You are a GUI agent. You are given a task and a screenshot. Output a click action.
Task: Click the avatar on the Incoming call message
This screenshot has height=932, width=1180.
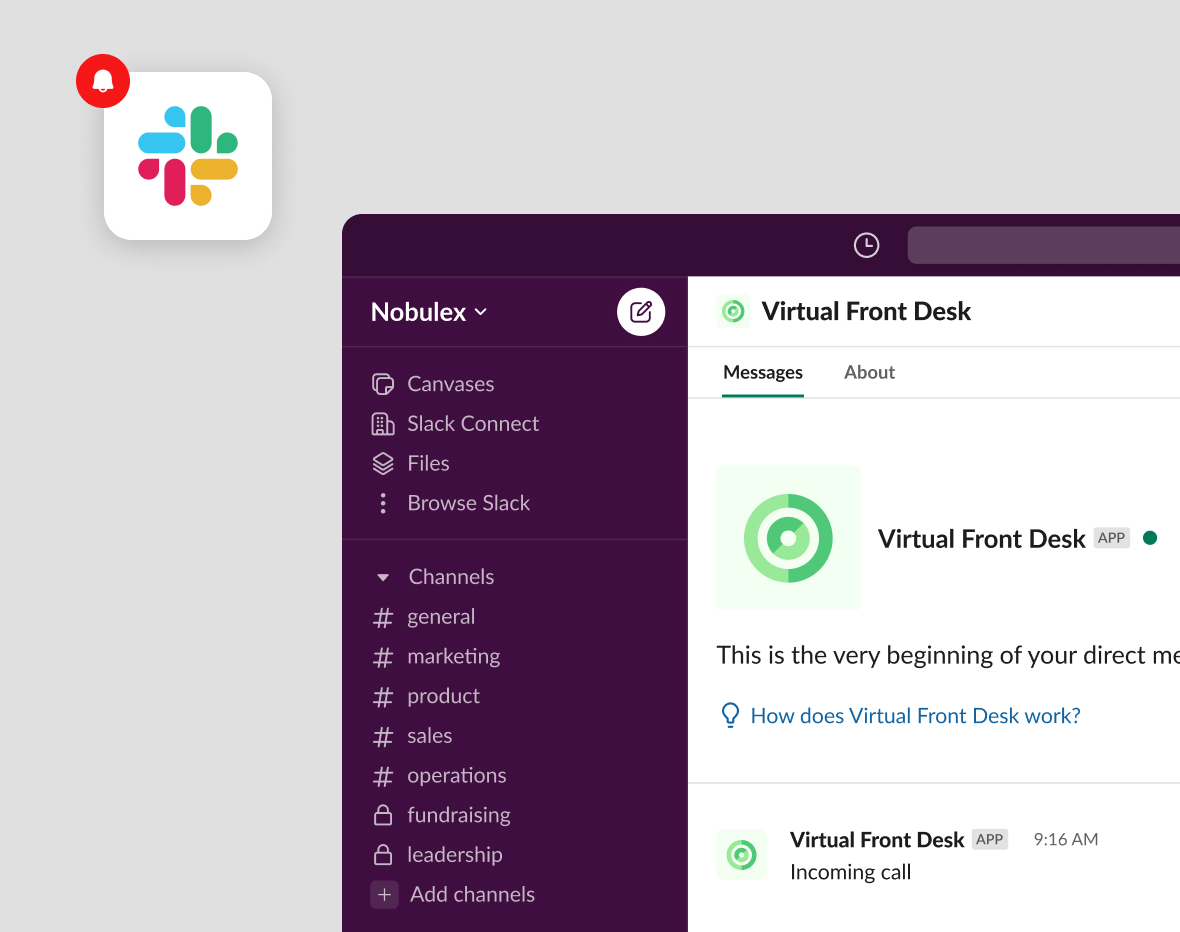pyautogui.click(x=741, y=854)
